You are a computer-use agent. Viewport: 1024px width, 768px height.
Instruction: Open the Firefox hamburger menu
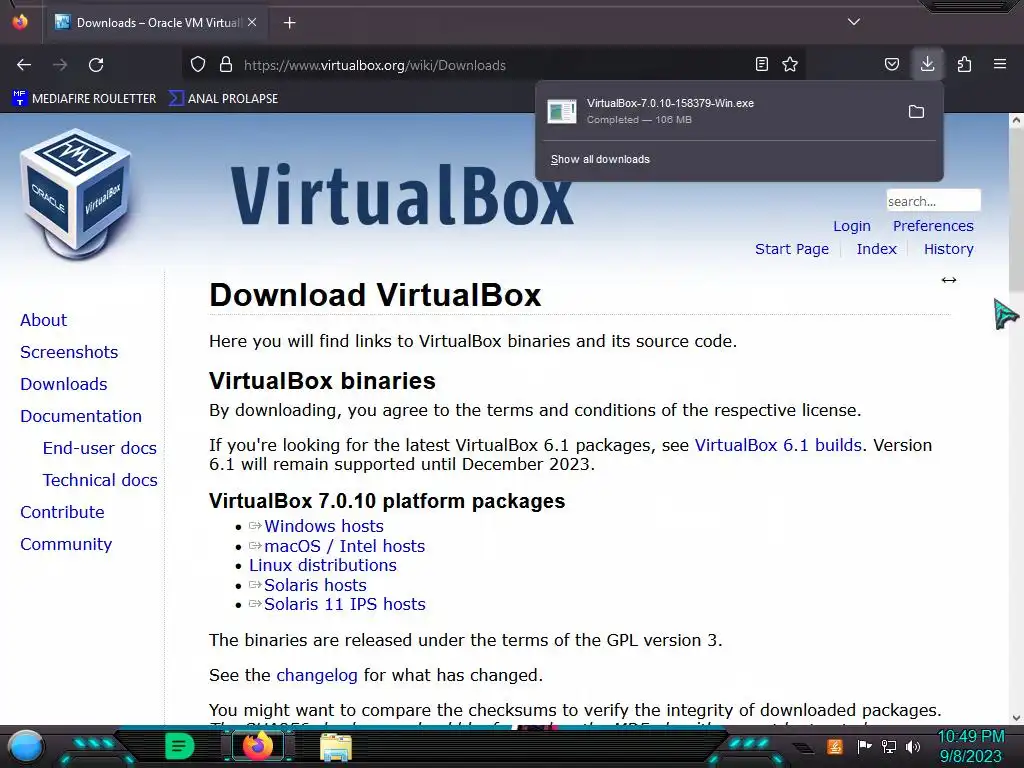1000,64
